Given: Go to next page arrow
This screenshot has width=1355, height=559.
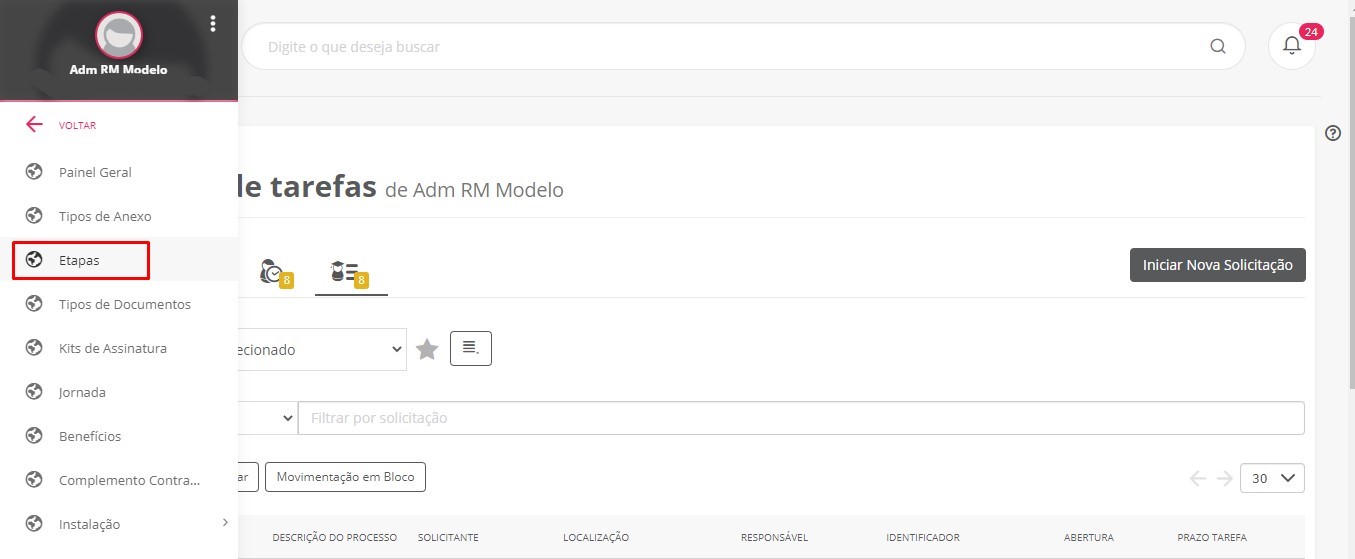Looking at the screenshot, I should click(x=1224, y=478).
